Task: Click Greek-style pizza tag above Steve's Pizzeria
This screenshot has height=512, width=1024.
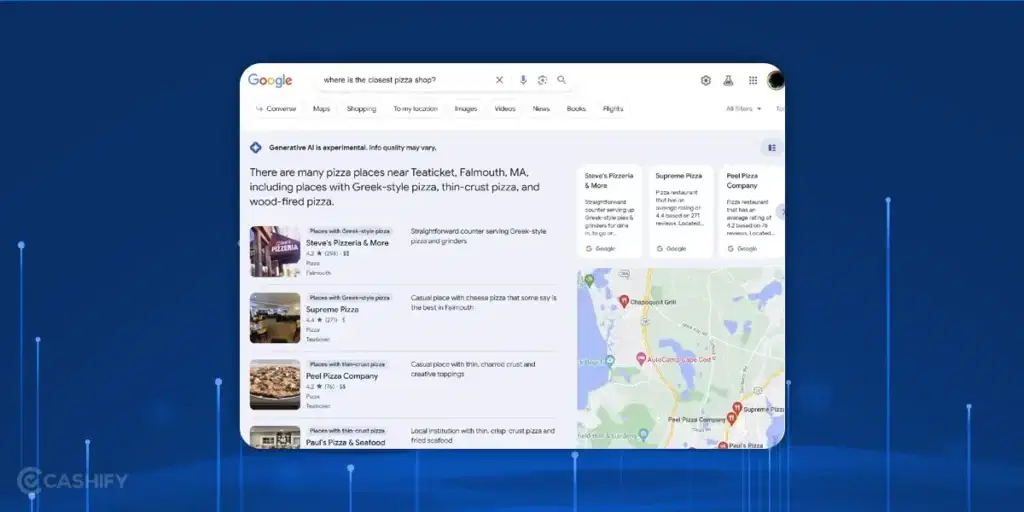Action: tap(349, 231)
